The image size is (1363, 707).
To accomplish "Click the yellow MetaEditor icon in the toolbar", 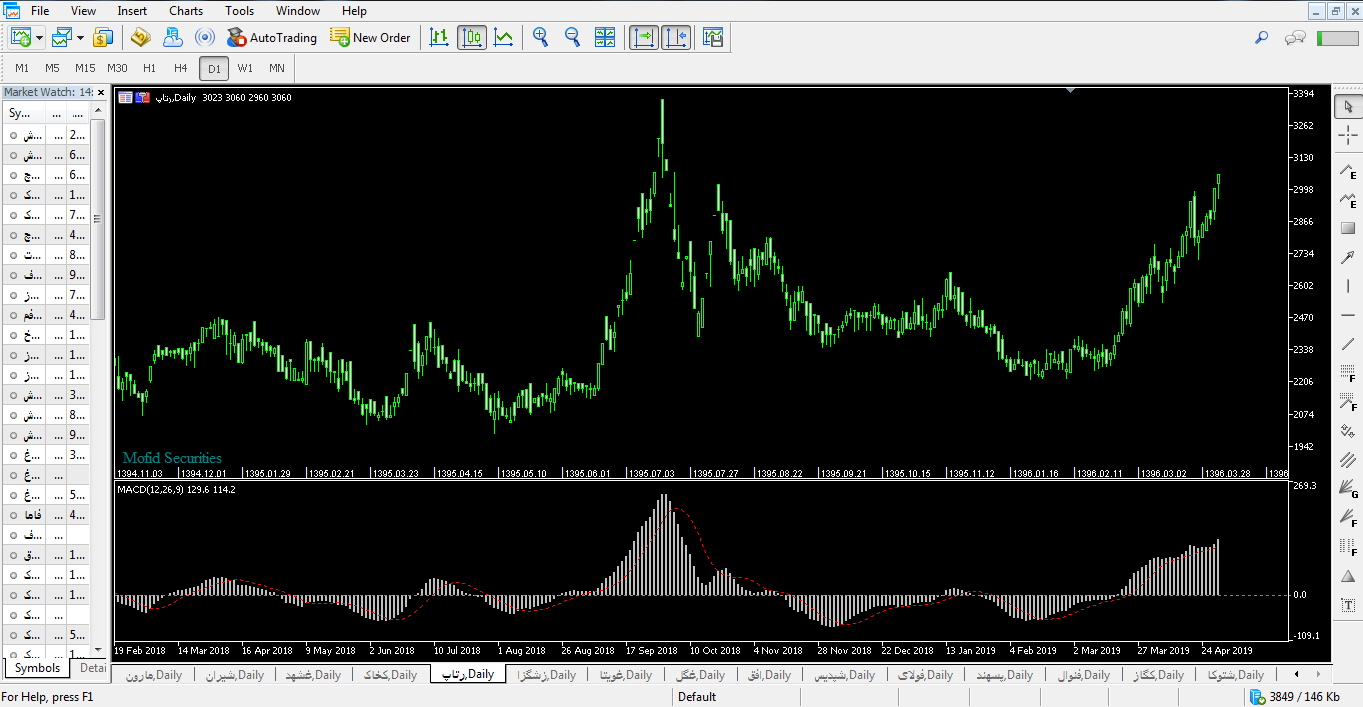I will tap(141, 38).
